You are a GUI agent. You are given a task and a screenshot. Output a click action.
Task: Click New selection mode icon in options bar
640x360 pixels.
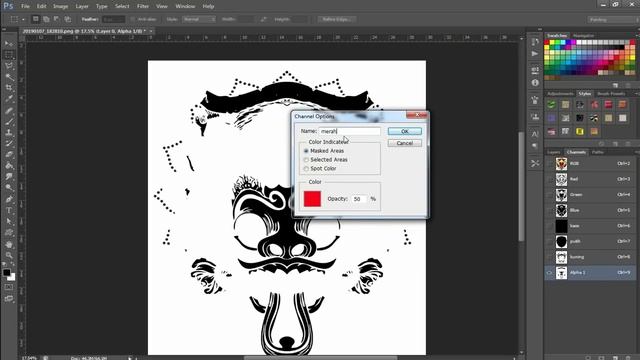point(36,19)
